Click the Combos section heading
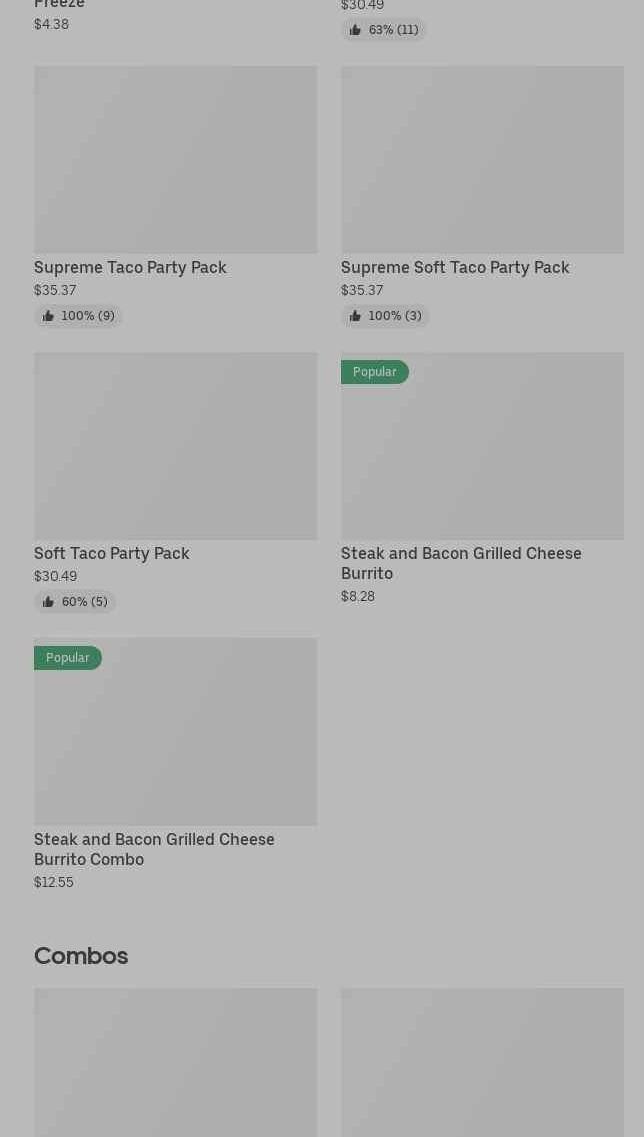Screen dimensions: 644x1137 pos(81,956)
